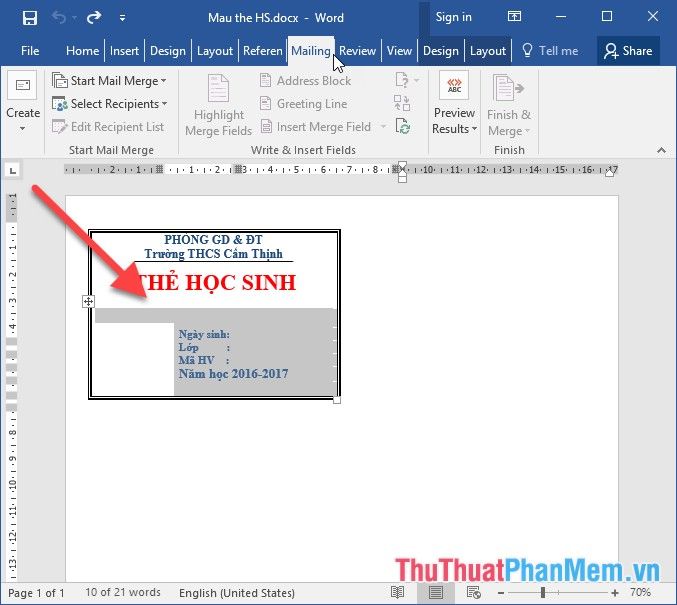Open Finish & Merge dropdown
677x605 pixels.
(x=509, y=105)
